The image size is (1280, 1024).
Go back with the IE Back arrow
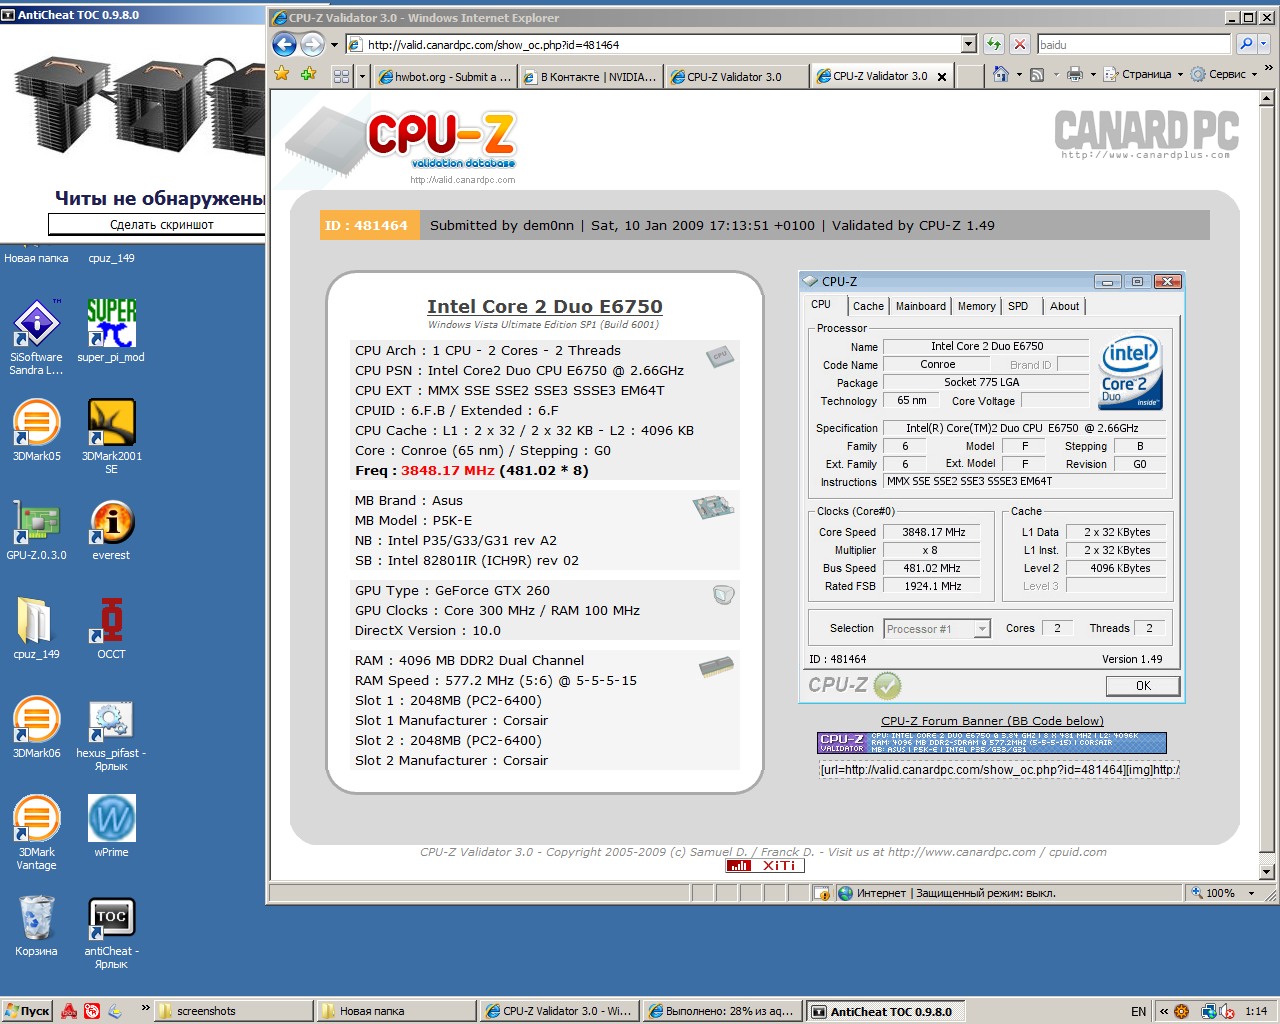pos(284,44)
